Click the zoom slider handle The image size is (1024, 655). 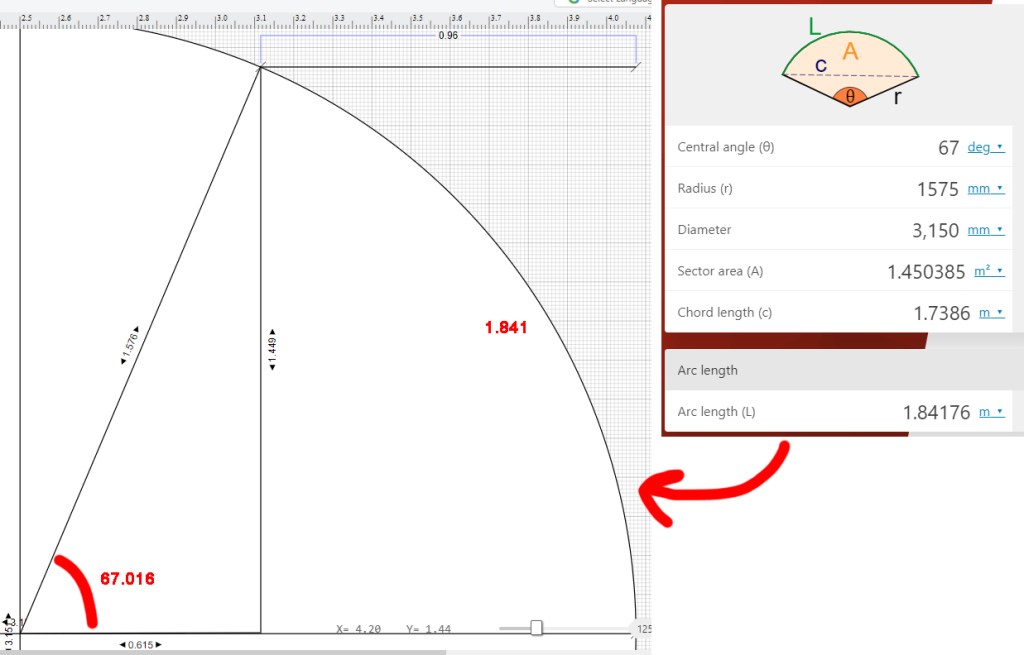(536, 628)
